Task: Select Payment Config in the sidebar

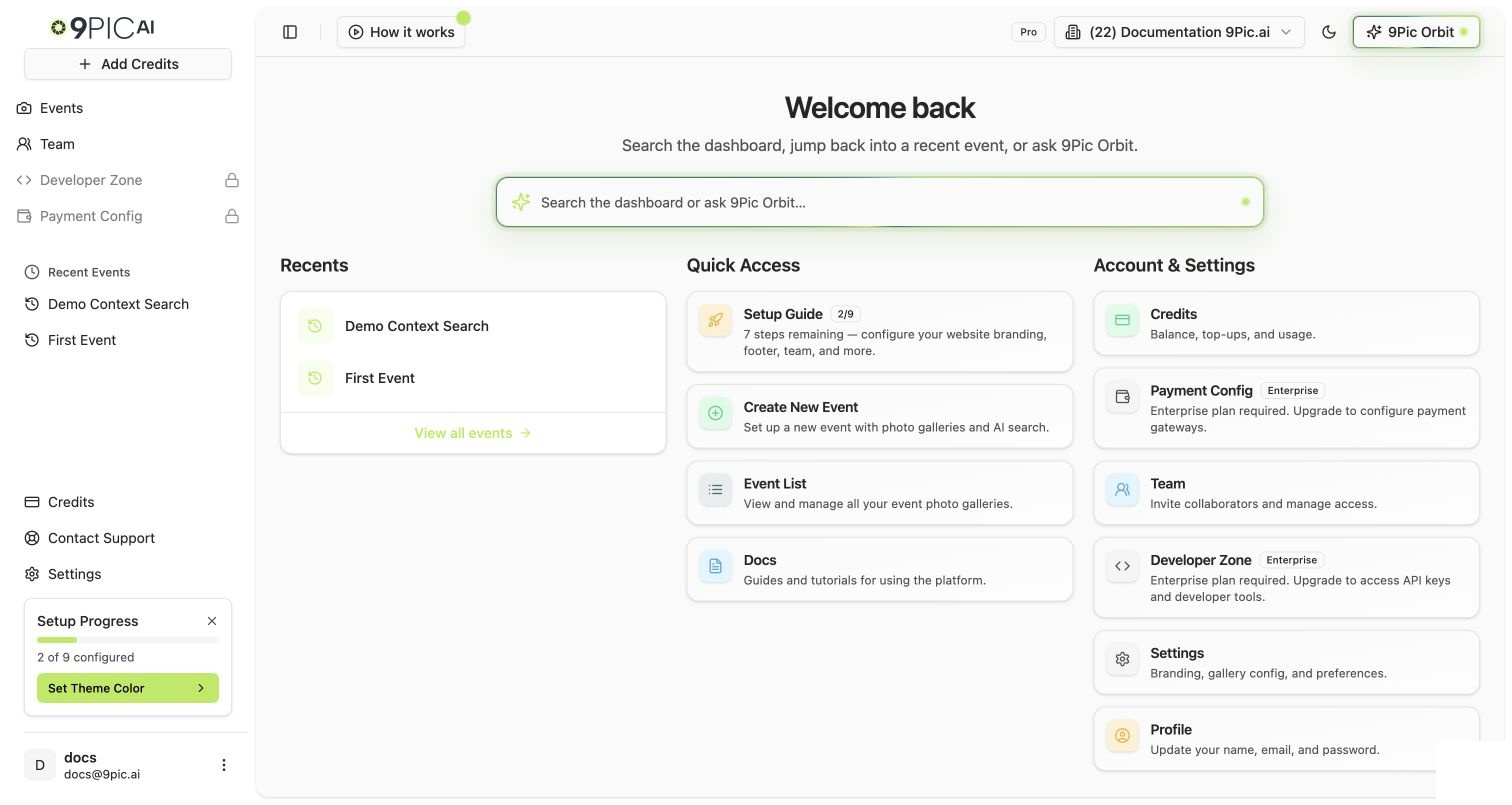Action: click(x=128, y=216)
